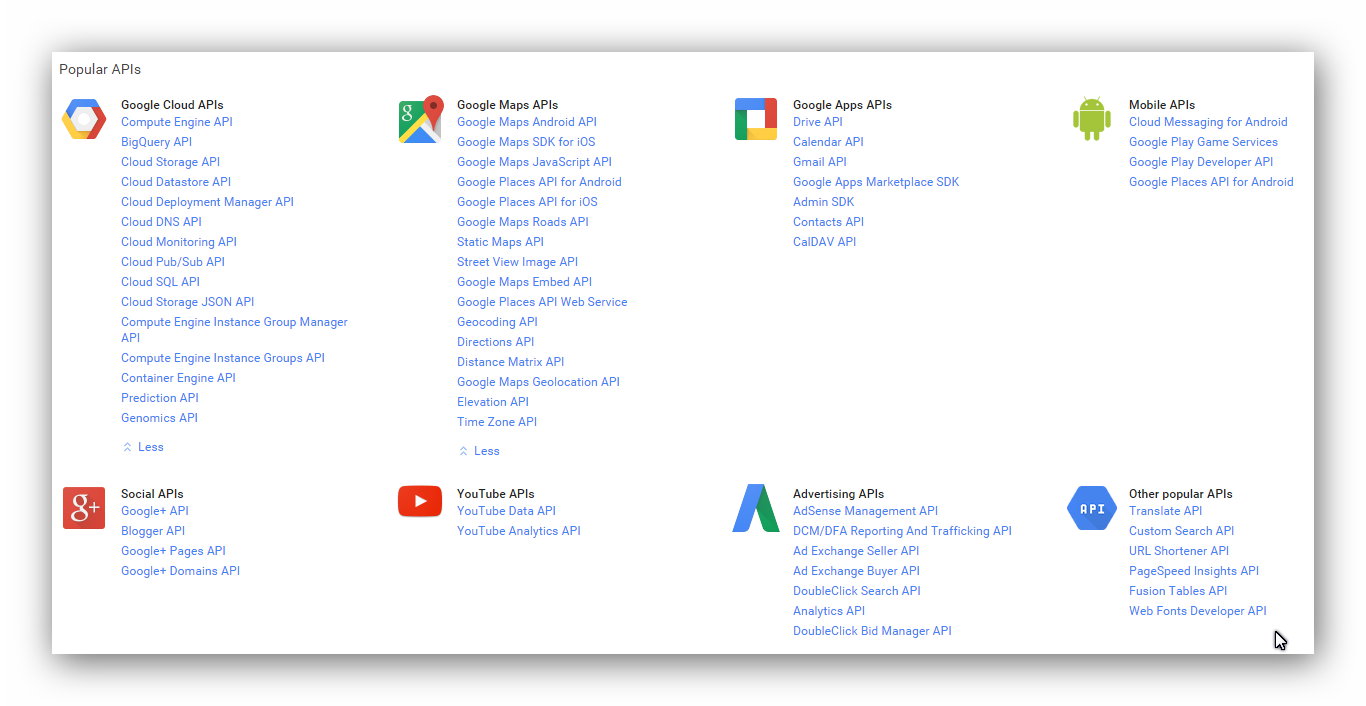Open Street View Image API
This screenshot has width=1366, height=706.
(x=517, y=262)
